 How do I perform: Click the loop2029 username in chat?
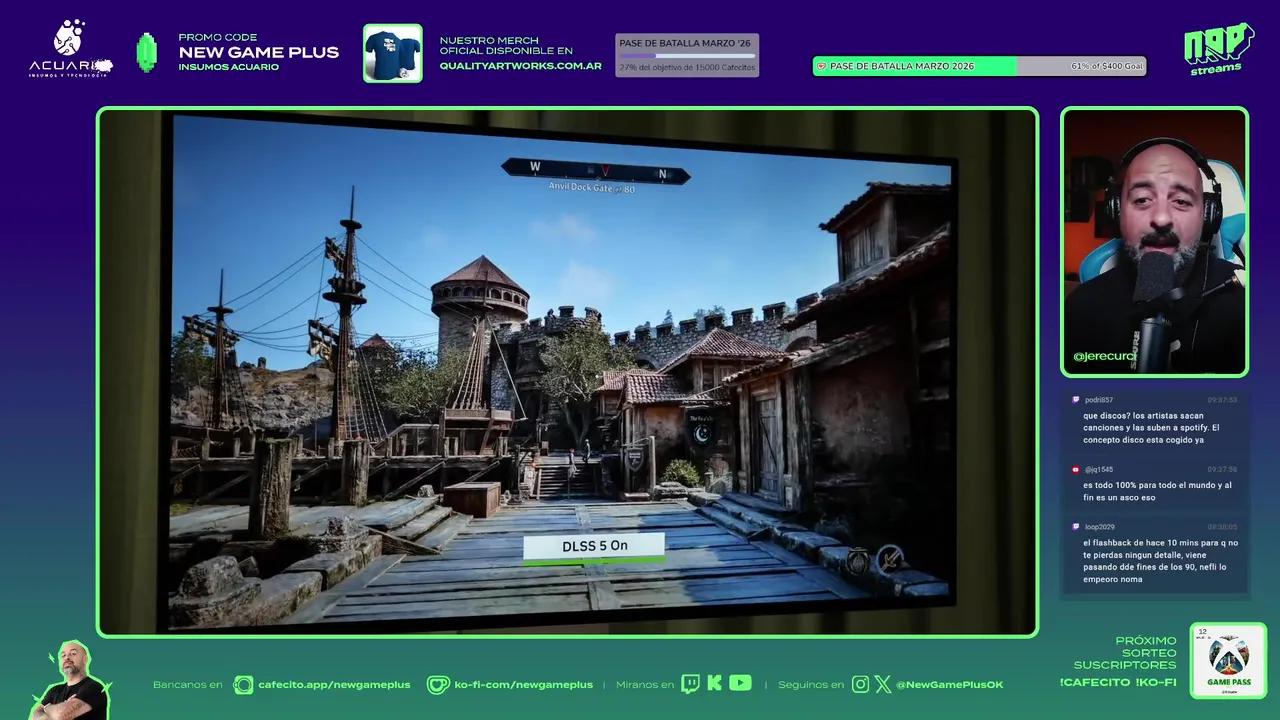tap(1099, 527)
